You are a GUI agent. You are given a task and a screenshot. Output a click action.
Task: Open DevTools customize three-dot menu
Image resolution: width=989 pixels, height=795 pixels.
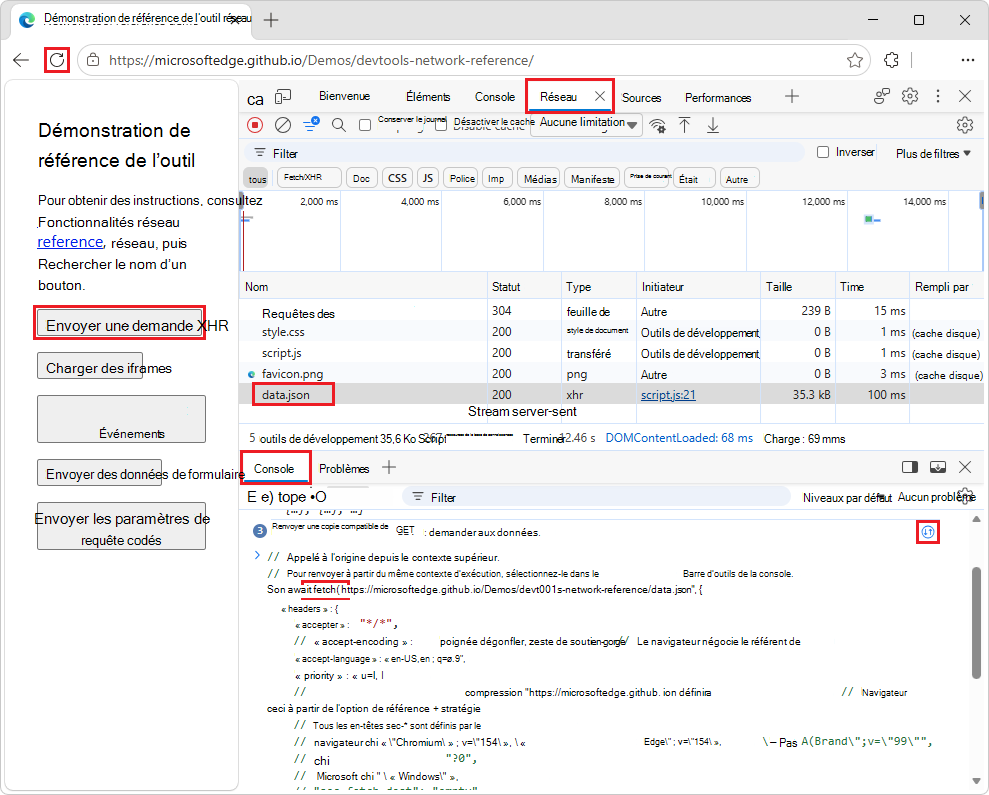click(x=938, y=96)
